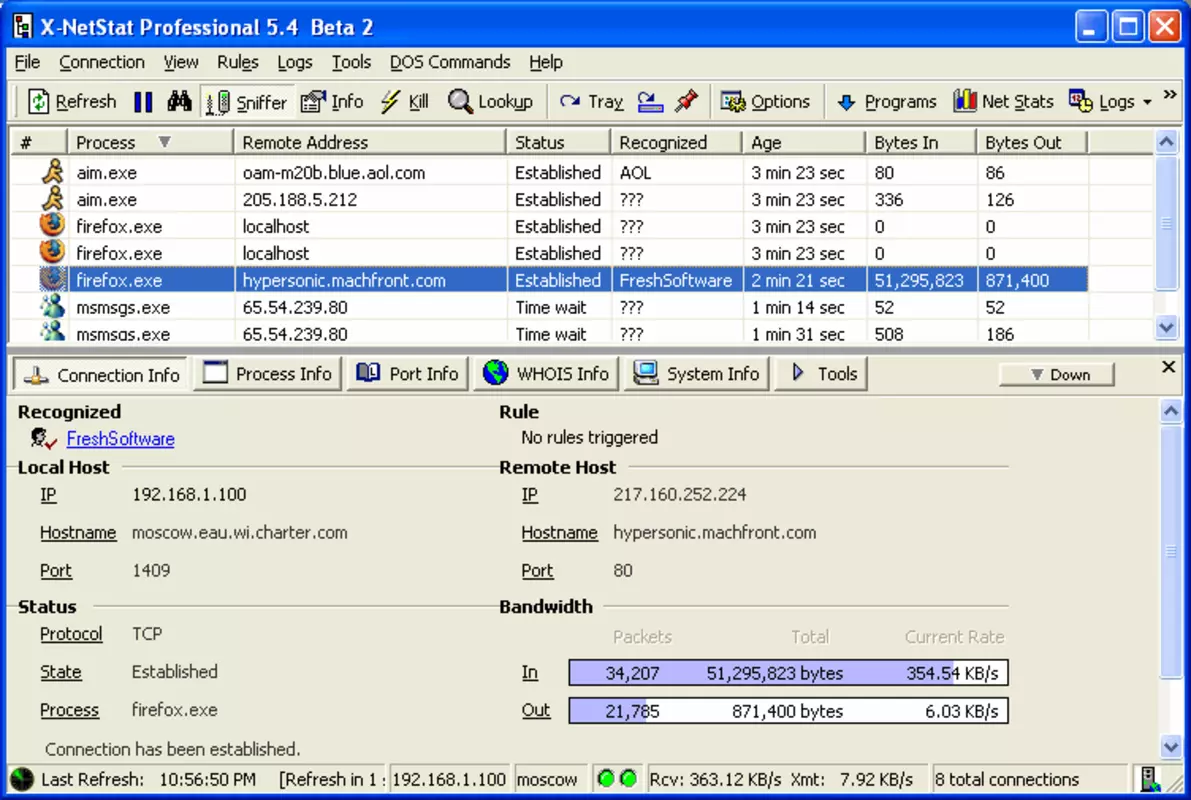
Task: Click the Firefox icon on the hypersonic.machfront.com row
Action: tap(52, 280)
